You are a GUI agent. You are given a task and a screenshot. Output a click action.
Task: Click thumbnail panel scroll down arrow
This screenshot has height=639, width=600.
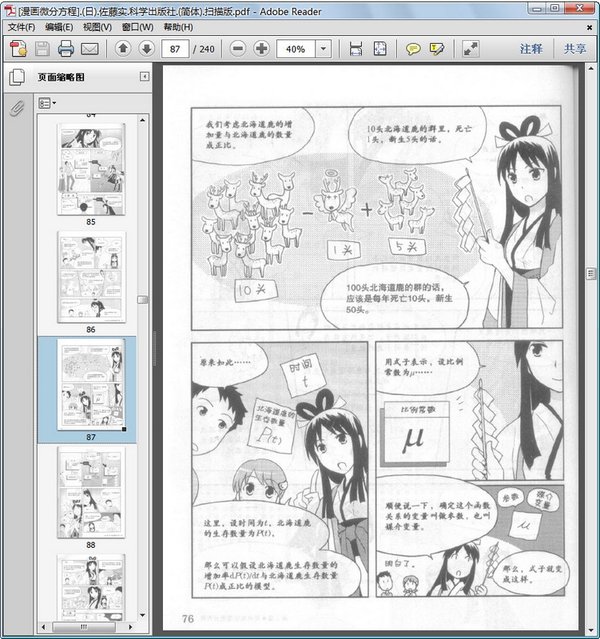(x=142, y=615)
